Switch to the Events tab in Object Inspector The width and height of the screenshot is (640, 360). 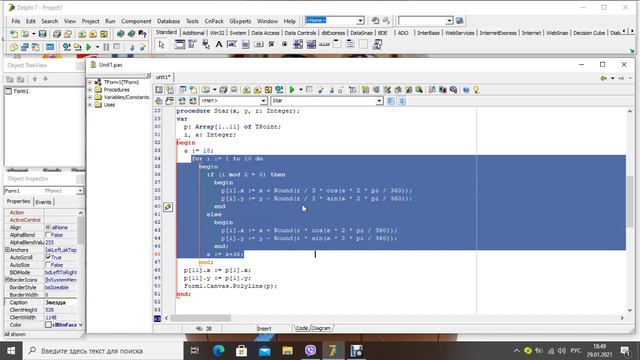click(x=43, y=202)
